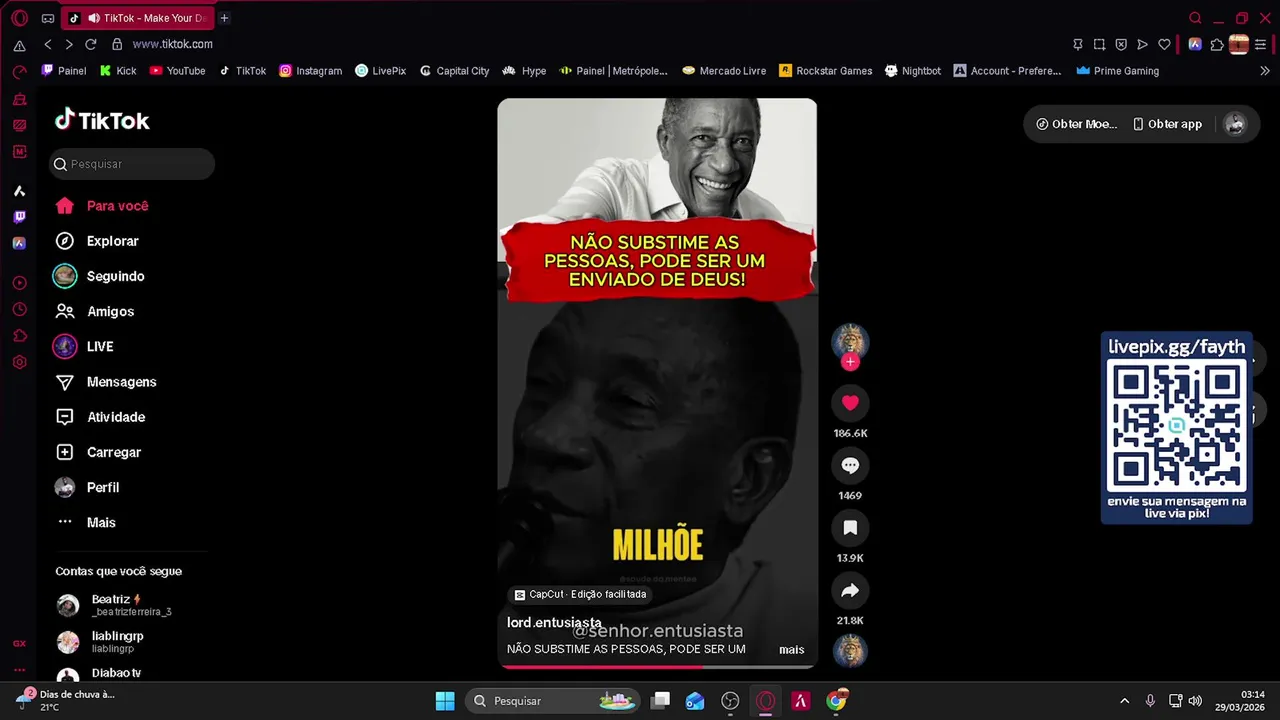Open the YouTube bookmark

(177, 71)
